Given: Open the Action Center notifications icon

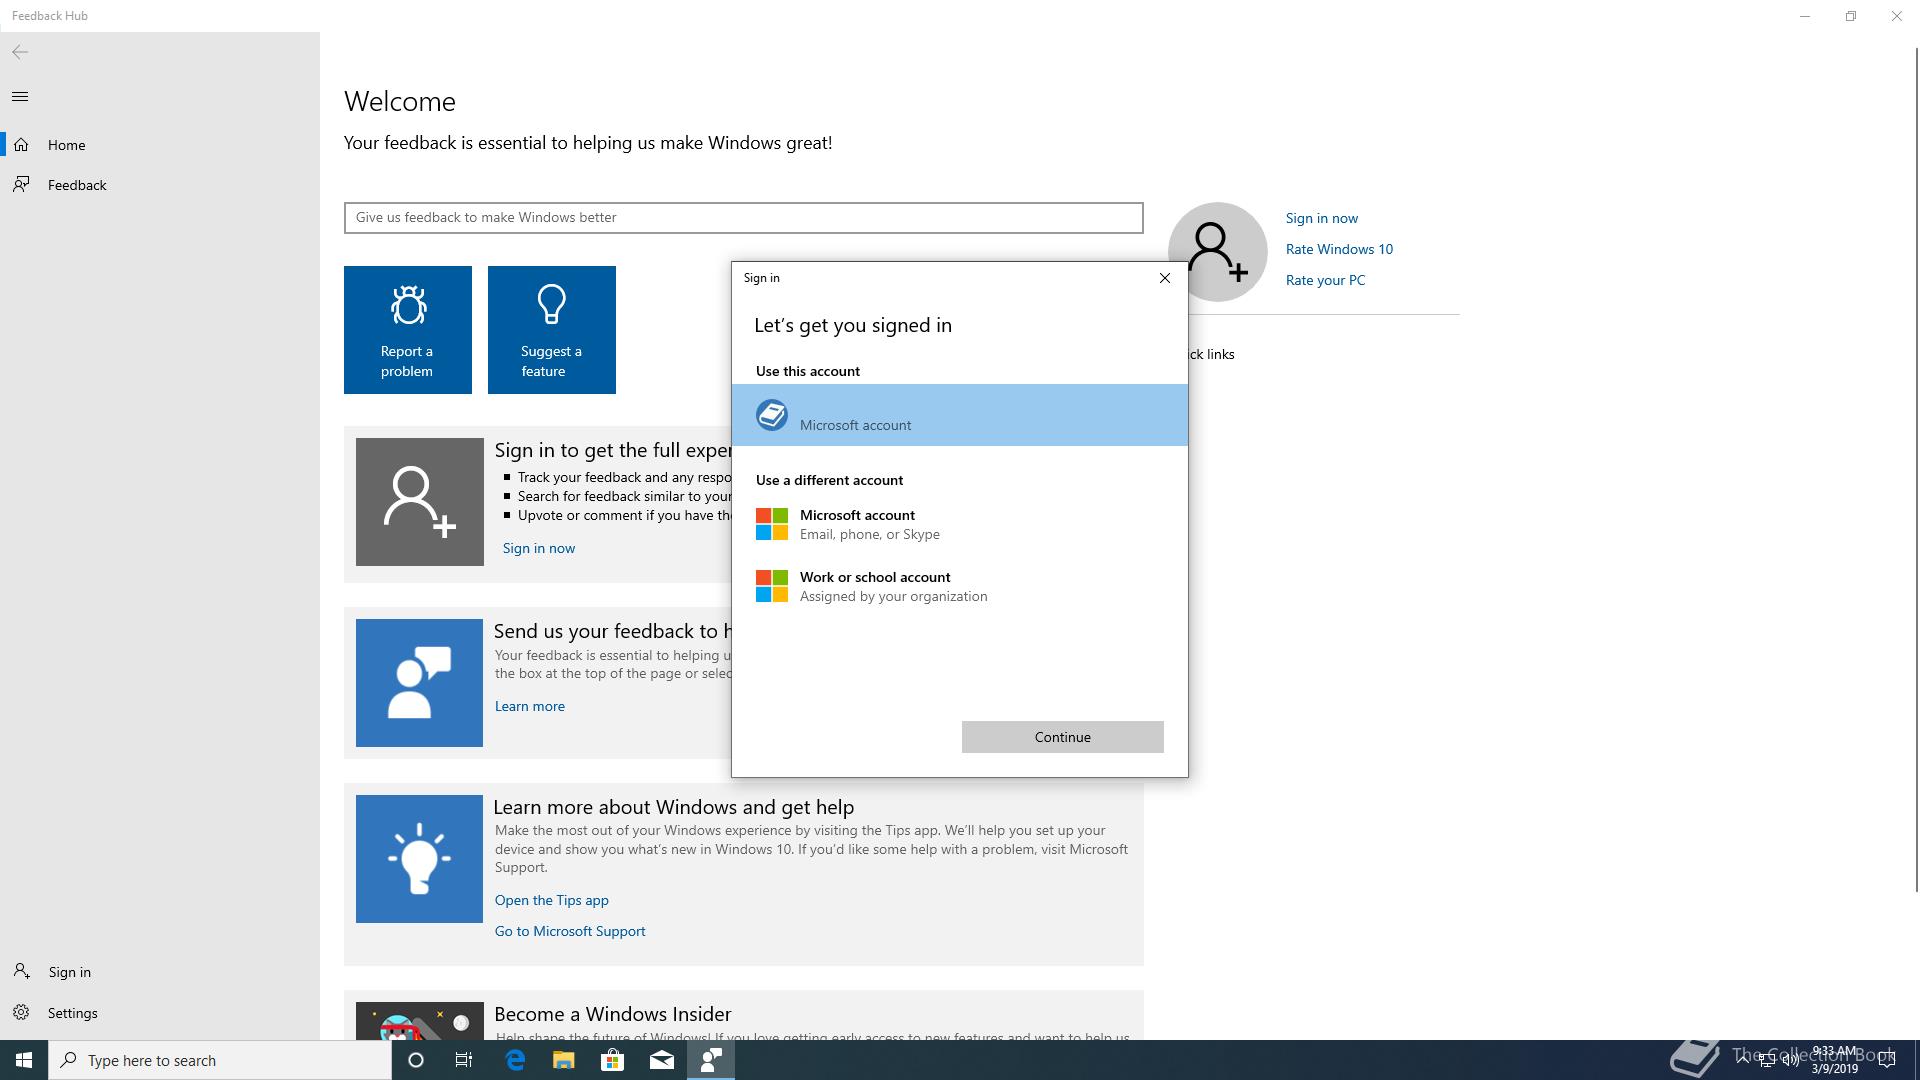Looking at the screenshot, I should (1887, 1060).
